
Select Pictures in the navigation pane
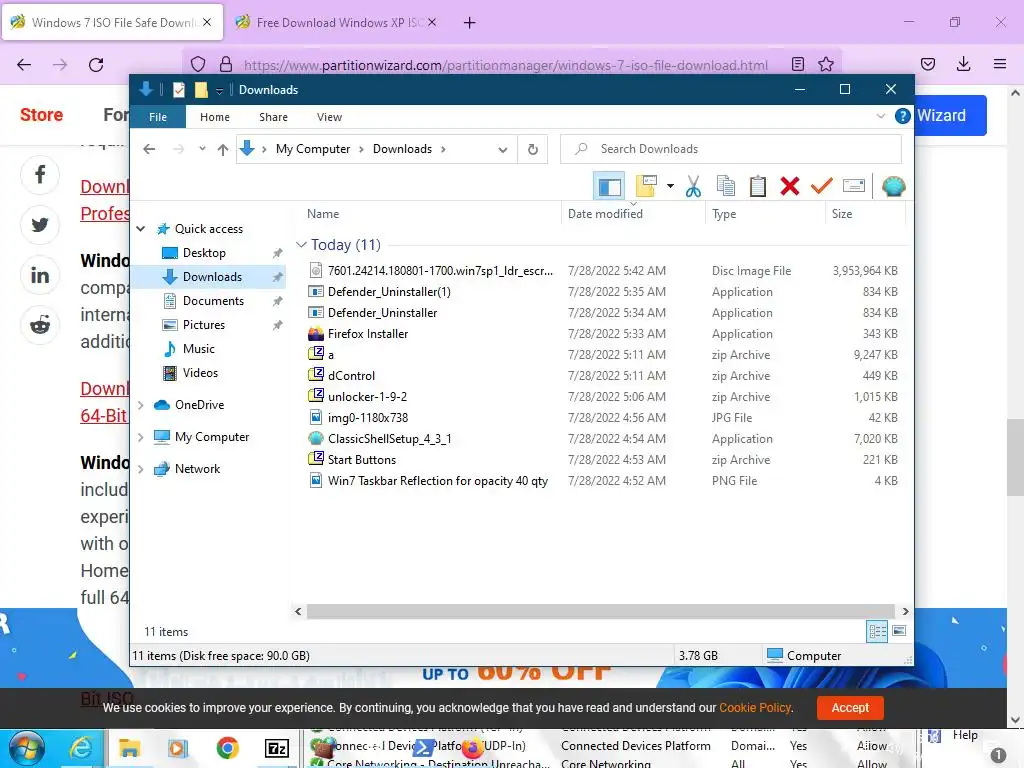coord(204,325)
